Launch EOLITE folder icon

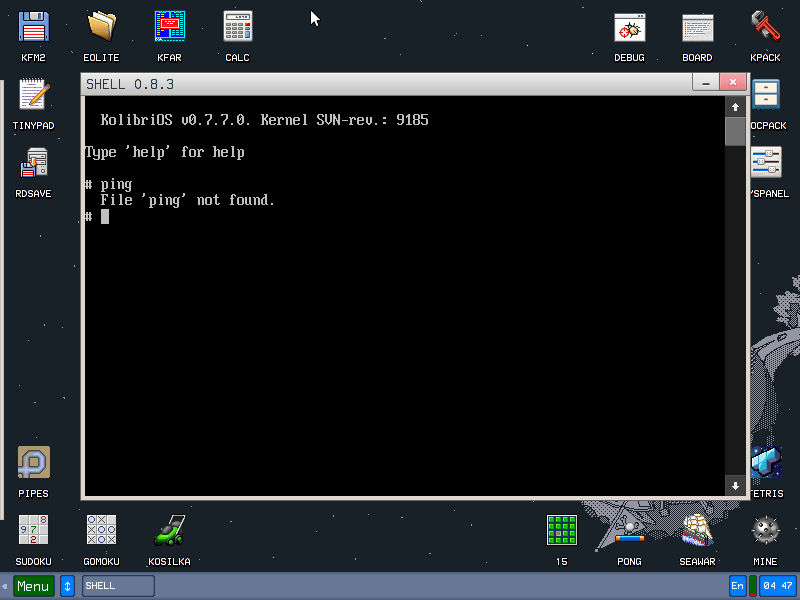[x=102, y=27]
